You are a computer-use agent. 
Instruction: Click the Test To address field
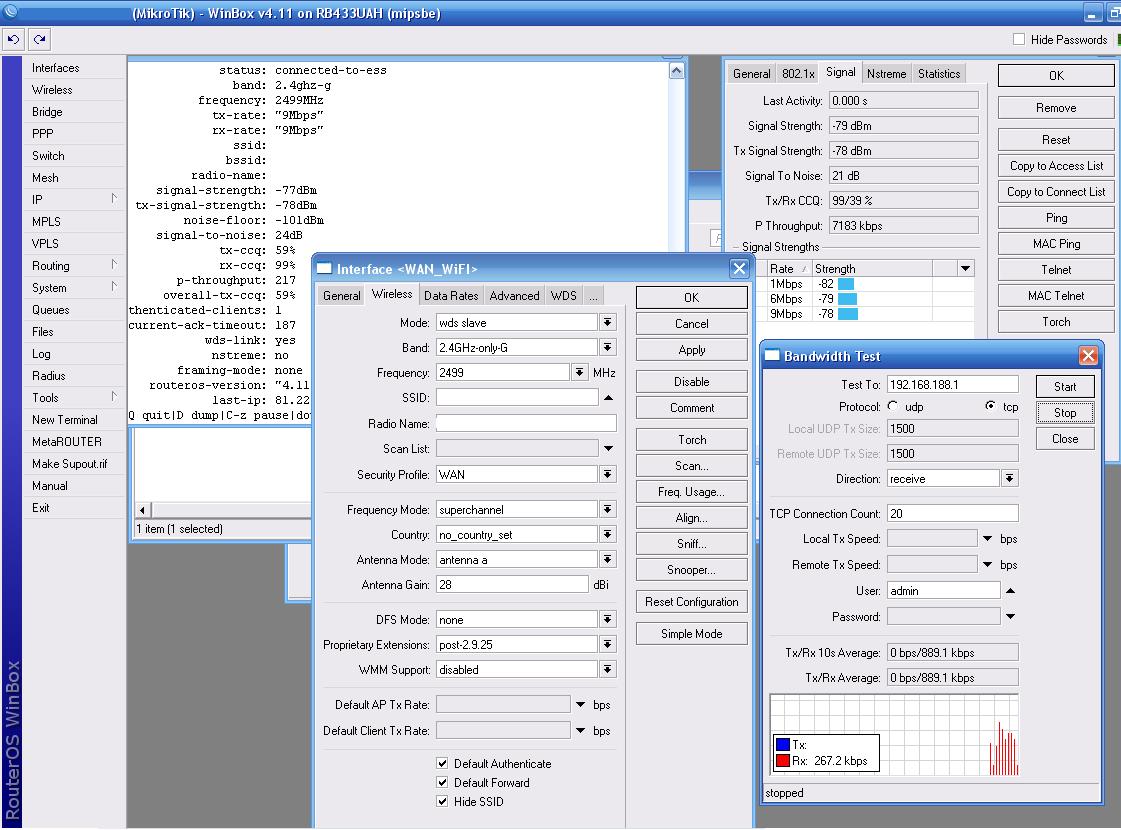[952, 385]
